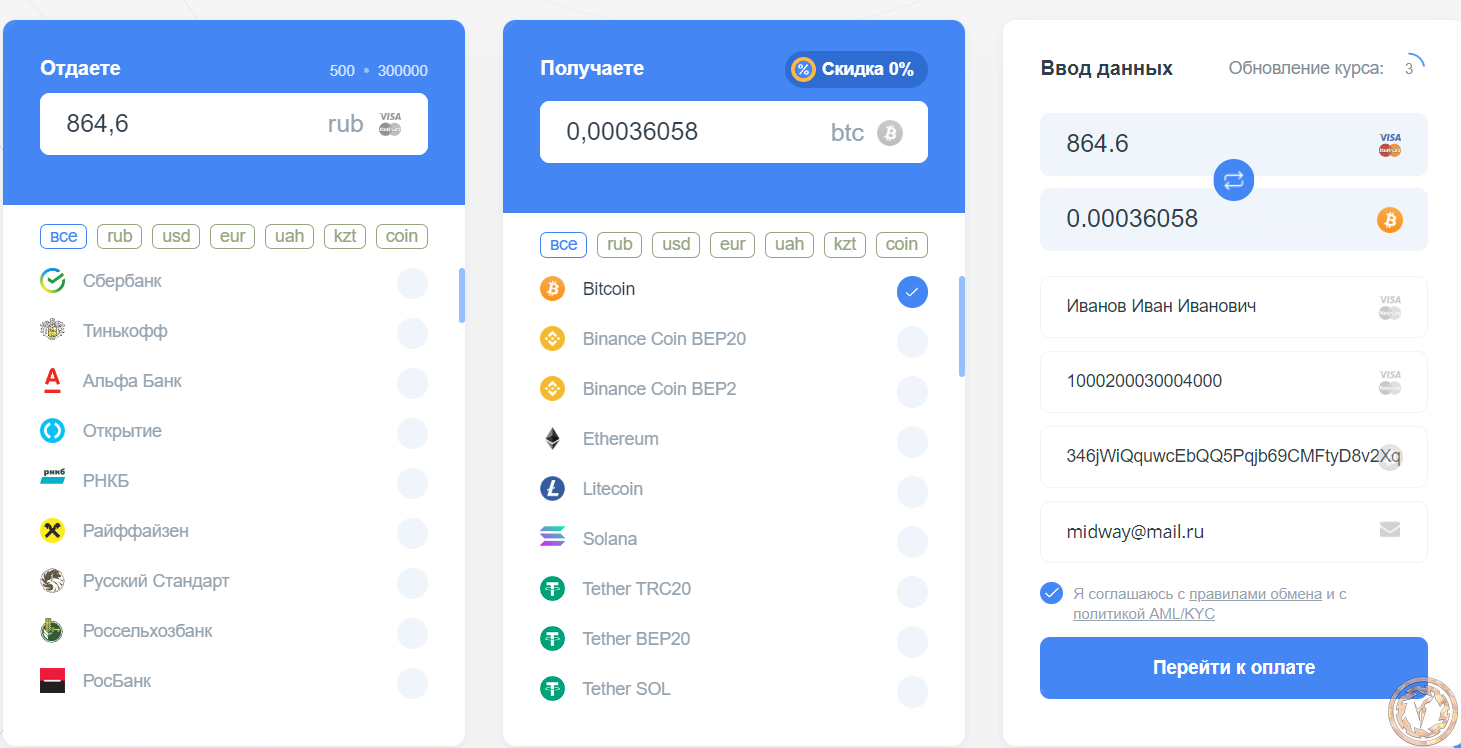The height and width of the screenshot is (748, 1461).
Task: Select Solana radio button
Action: (x=912, y=542)
